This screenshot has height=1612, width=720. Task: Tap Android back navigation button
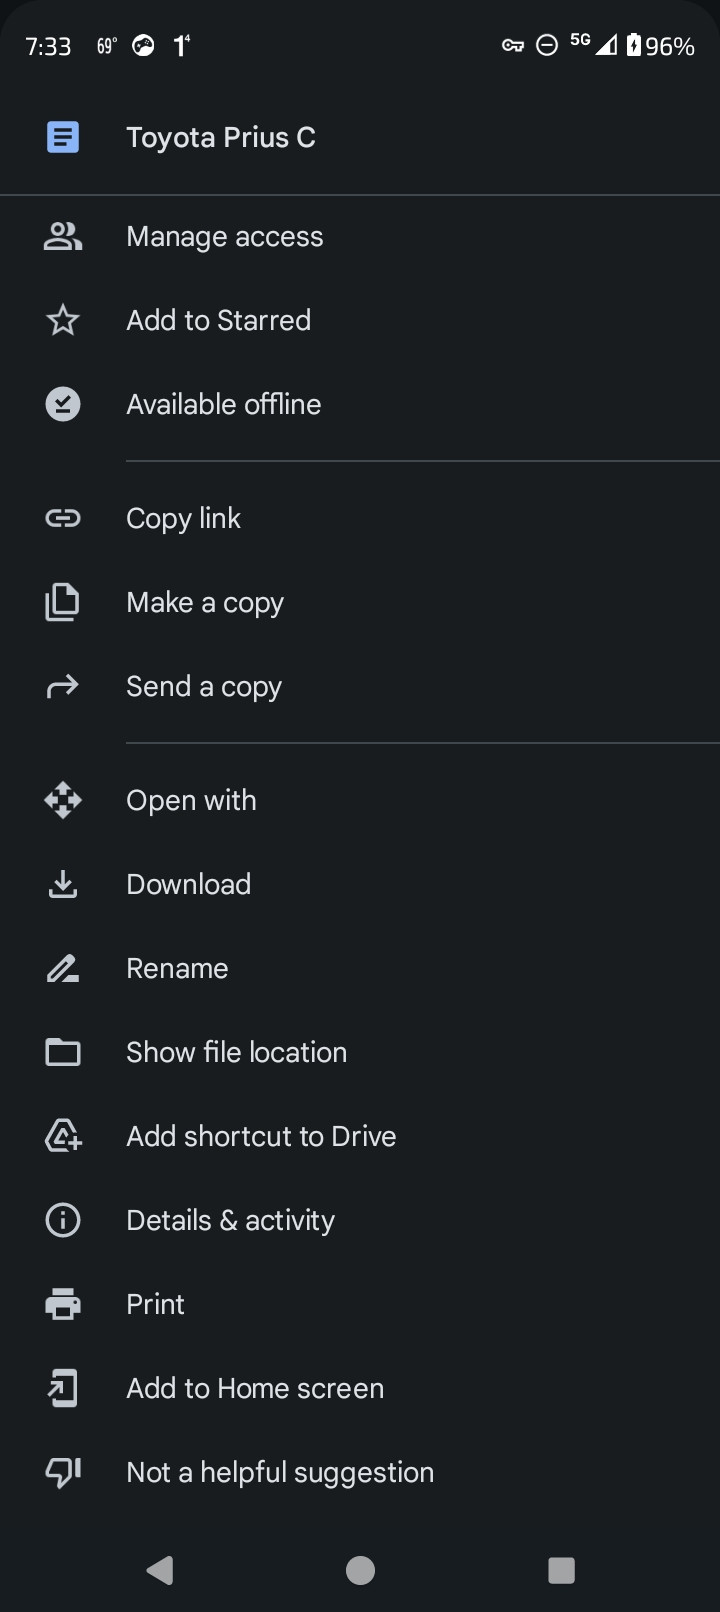pos(160,1570)
